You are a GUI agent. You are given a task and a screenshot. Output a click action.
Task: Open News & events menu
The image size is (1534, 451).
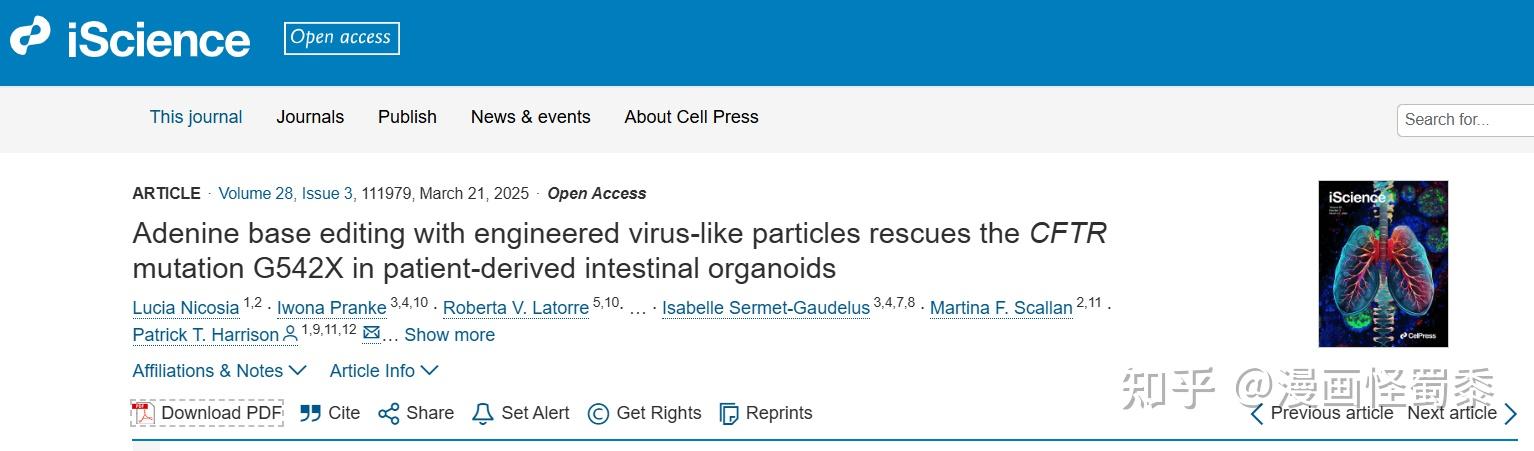530,117
